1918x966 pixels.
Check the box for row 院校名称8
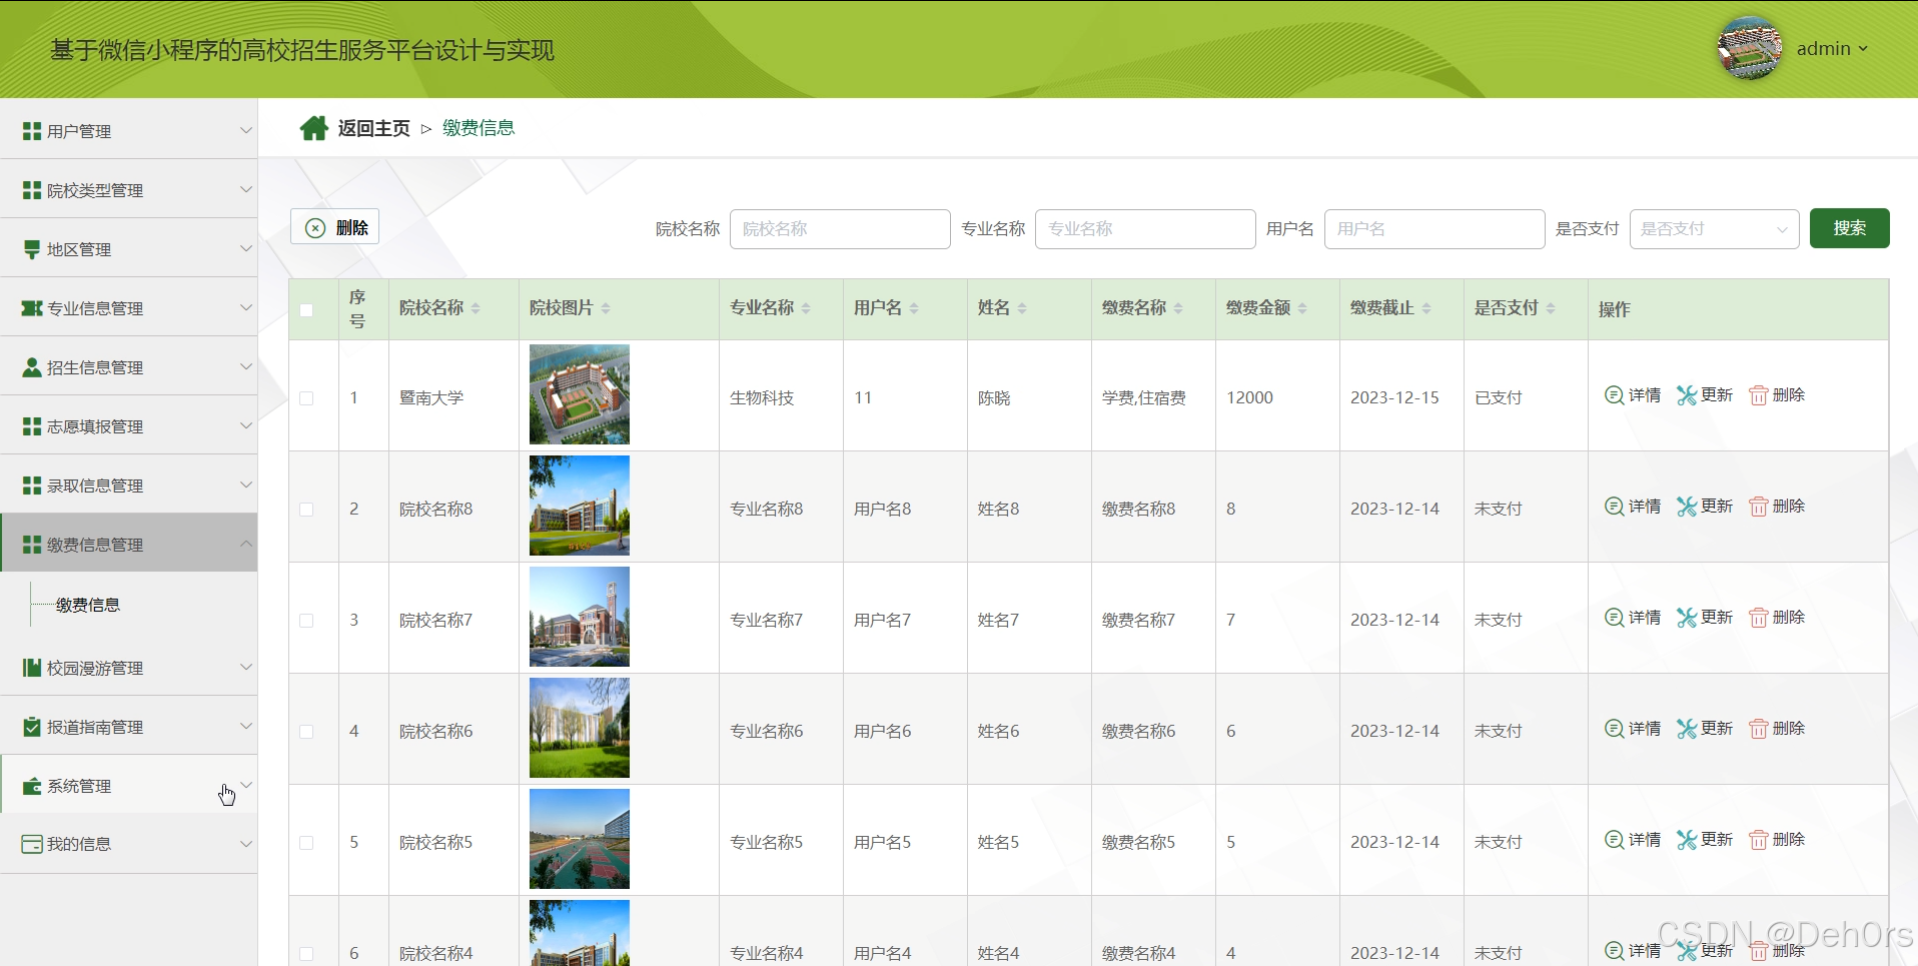click(306, 509)
